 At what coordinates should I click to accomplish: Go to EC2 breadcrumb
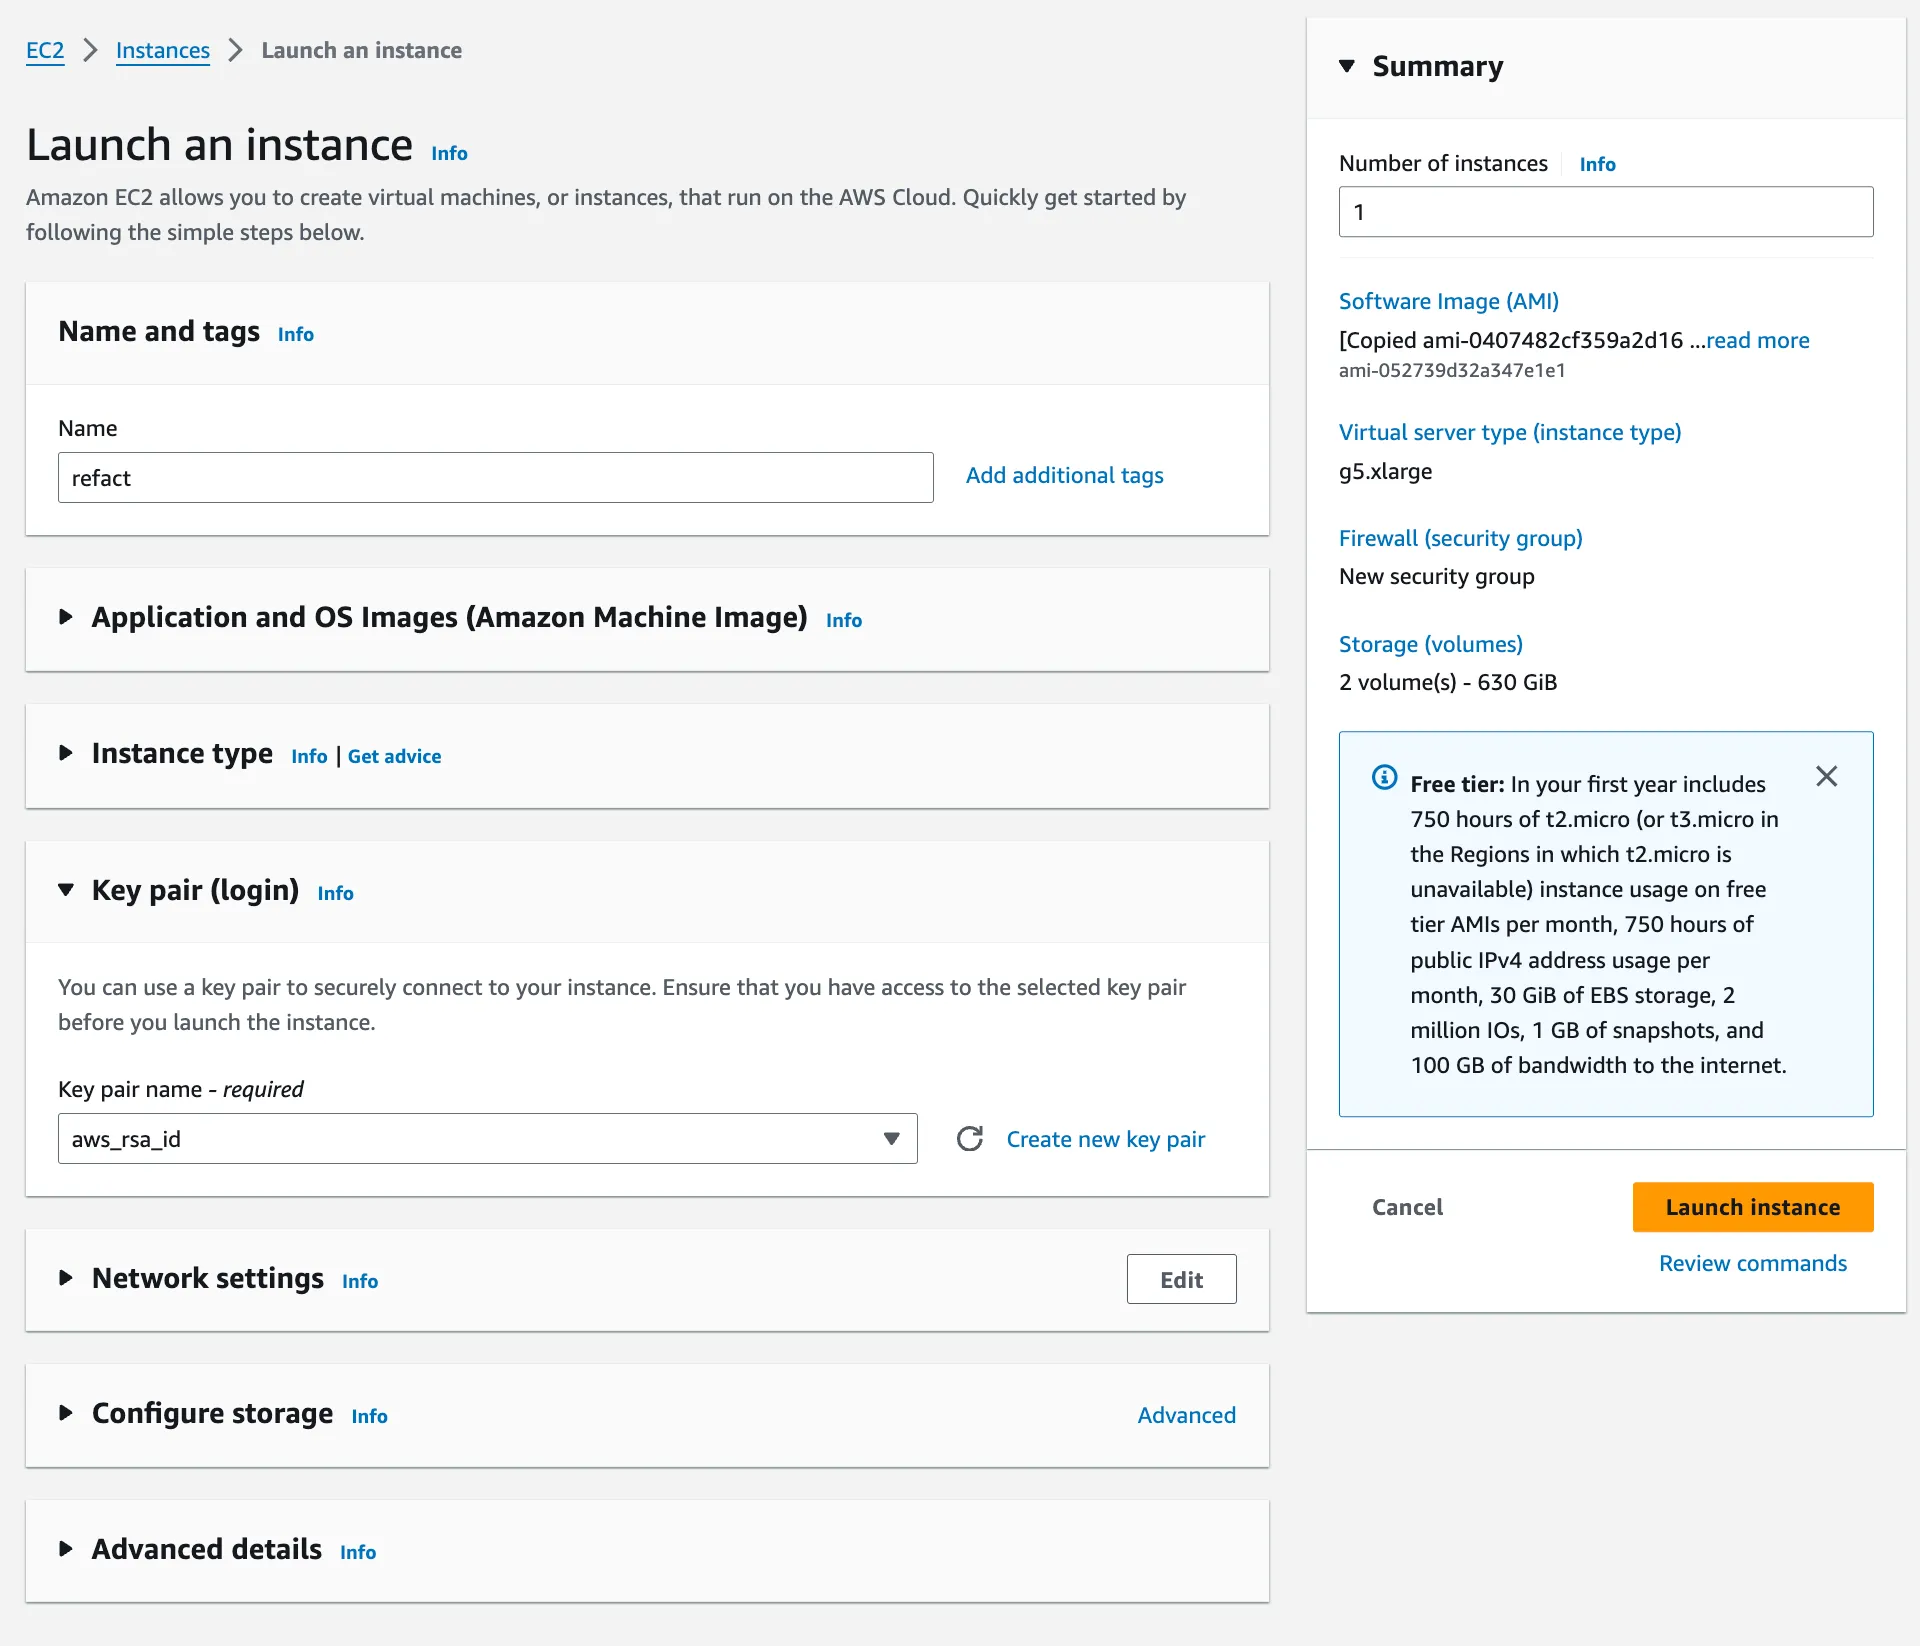click(45, 50)
